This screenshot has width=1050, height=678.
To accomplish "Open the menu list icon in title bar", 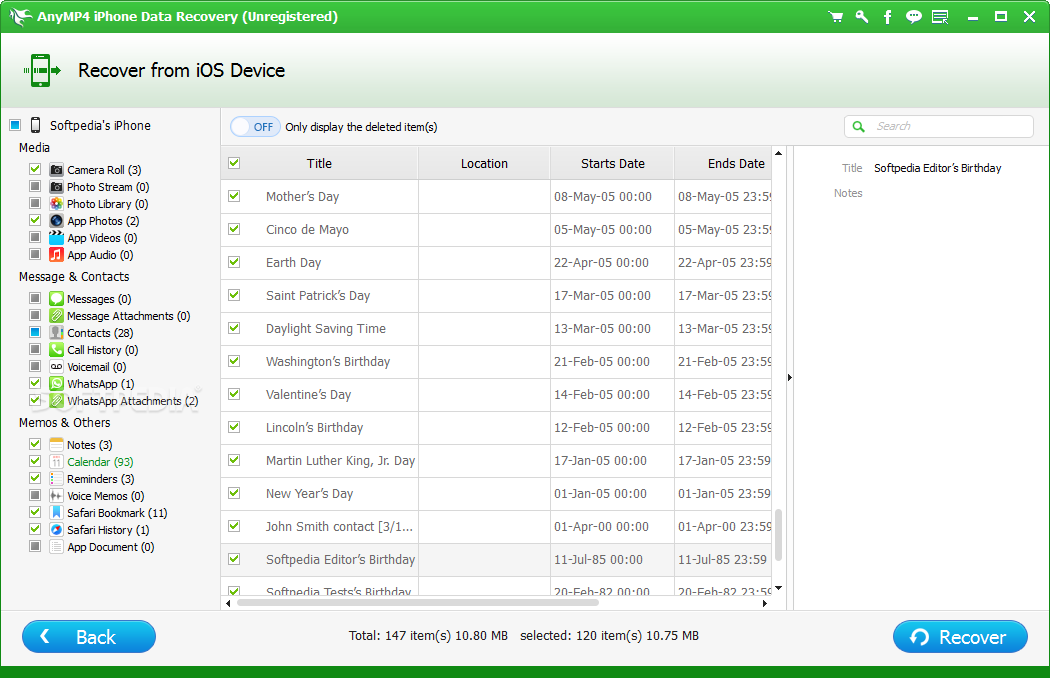I will (940, 17).
